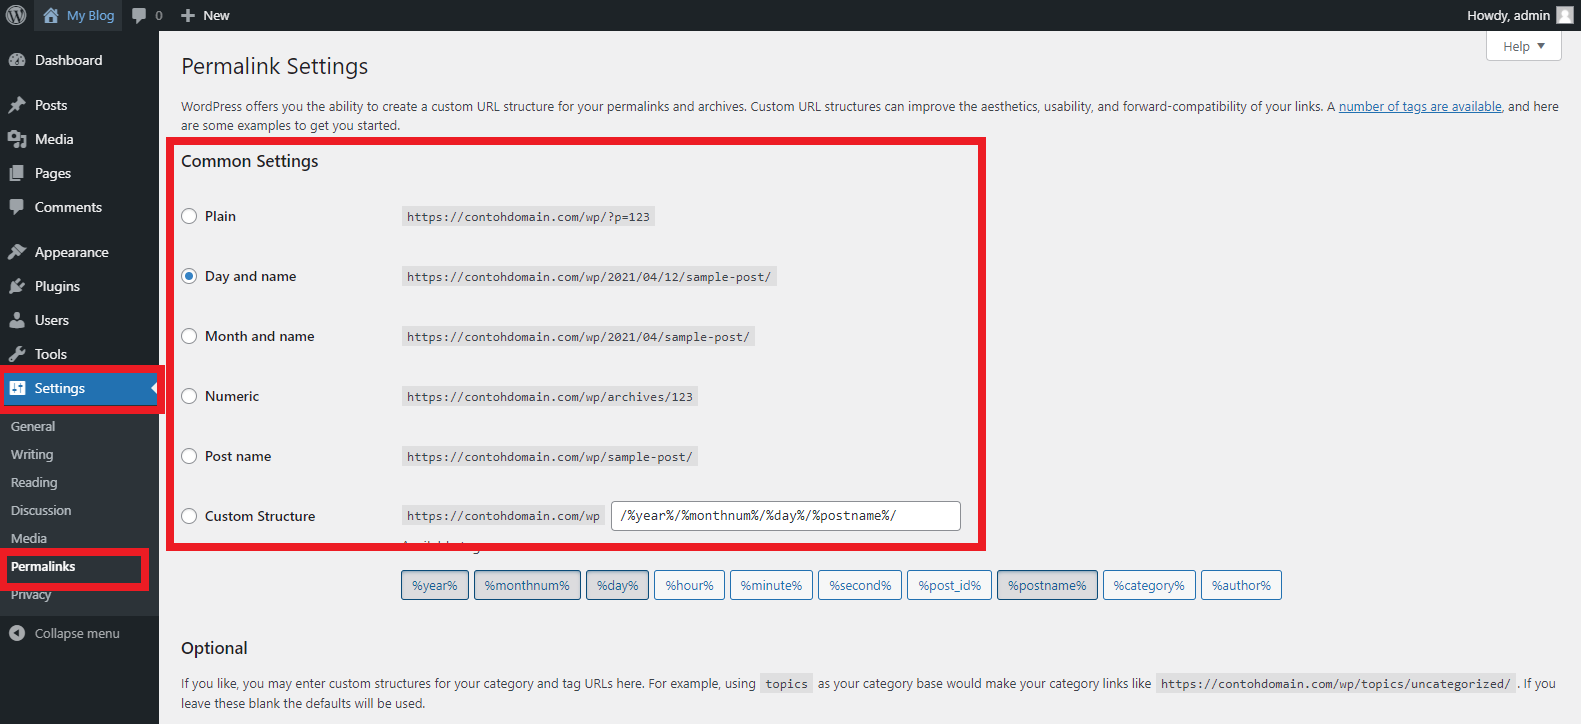Go to the Reading settings submenu

tap(34, 482)
